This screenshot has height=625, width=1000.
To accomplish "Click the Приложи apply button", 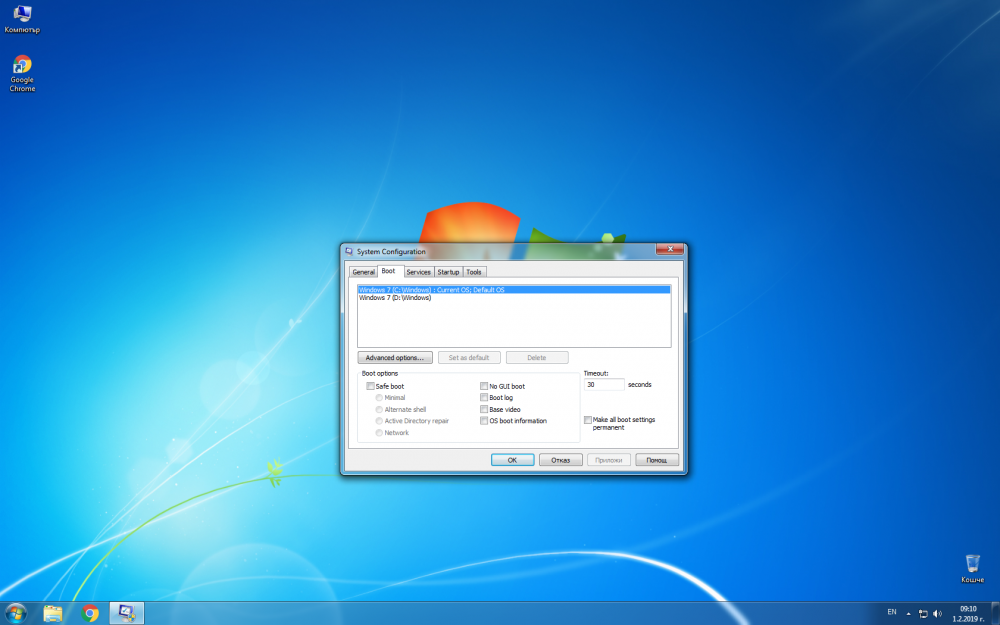I will click(609, 460).
